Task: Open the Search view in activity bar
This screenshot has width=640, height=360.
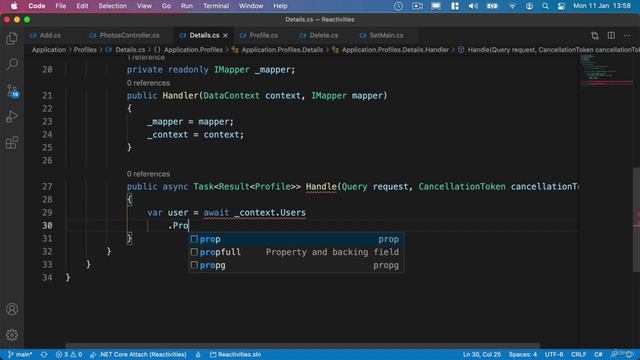Action: [12, 64]
